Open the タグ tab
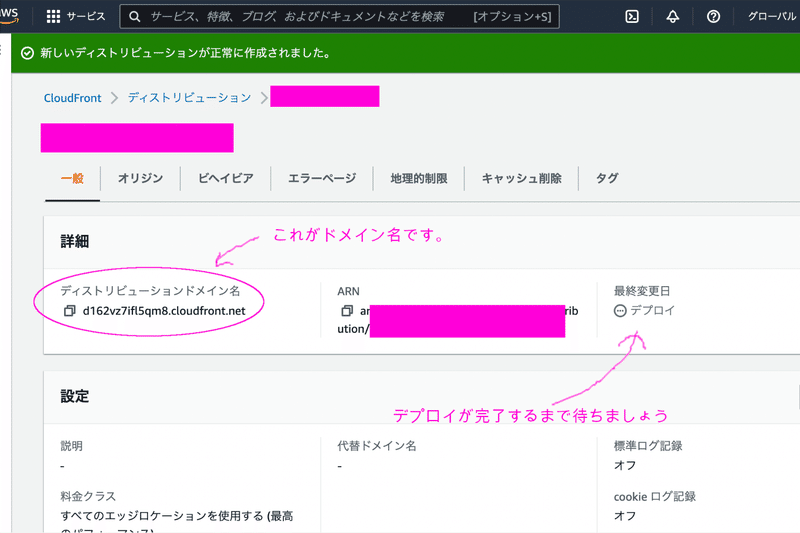The height and width of the screenshot is (533, 800). point(607,178)
